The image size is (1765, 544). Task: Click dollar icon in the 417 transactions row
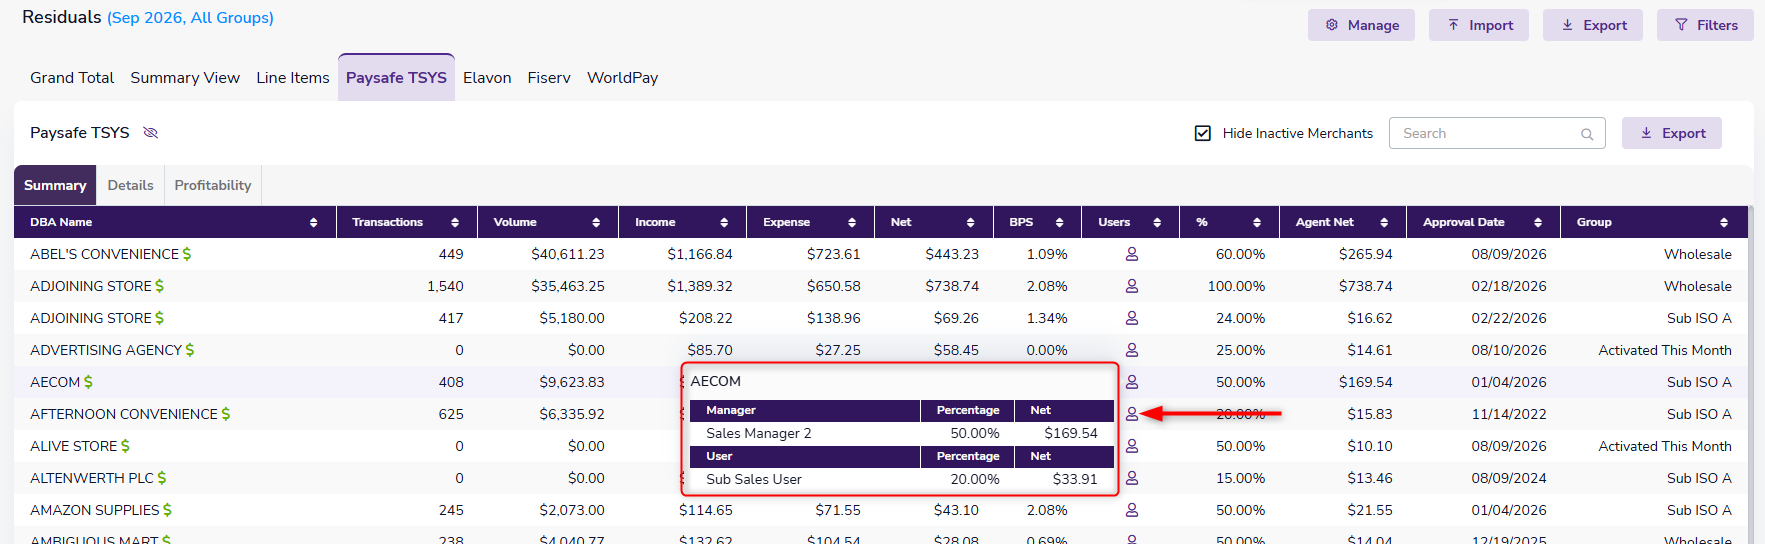point(160,318)
